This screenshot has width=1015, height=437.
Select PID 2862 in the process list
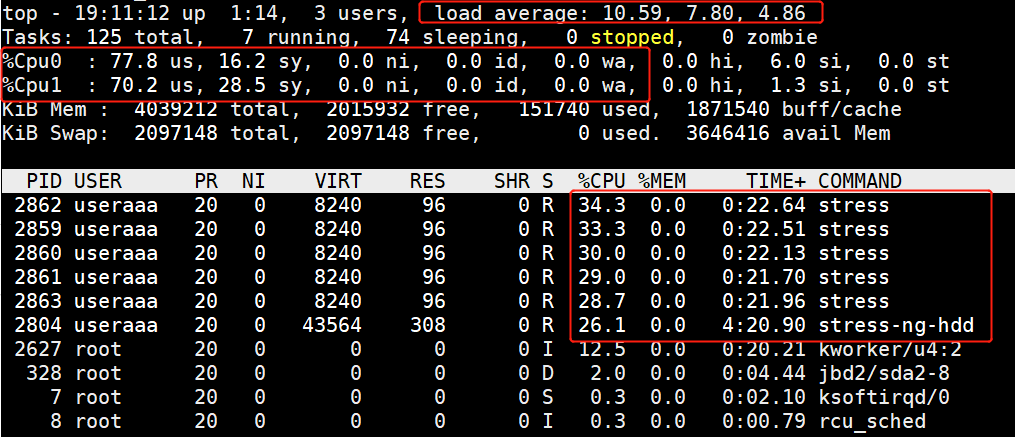38,206
